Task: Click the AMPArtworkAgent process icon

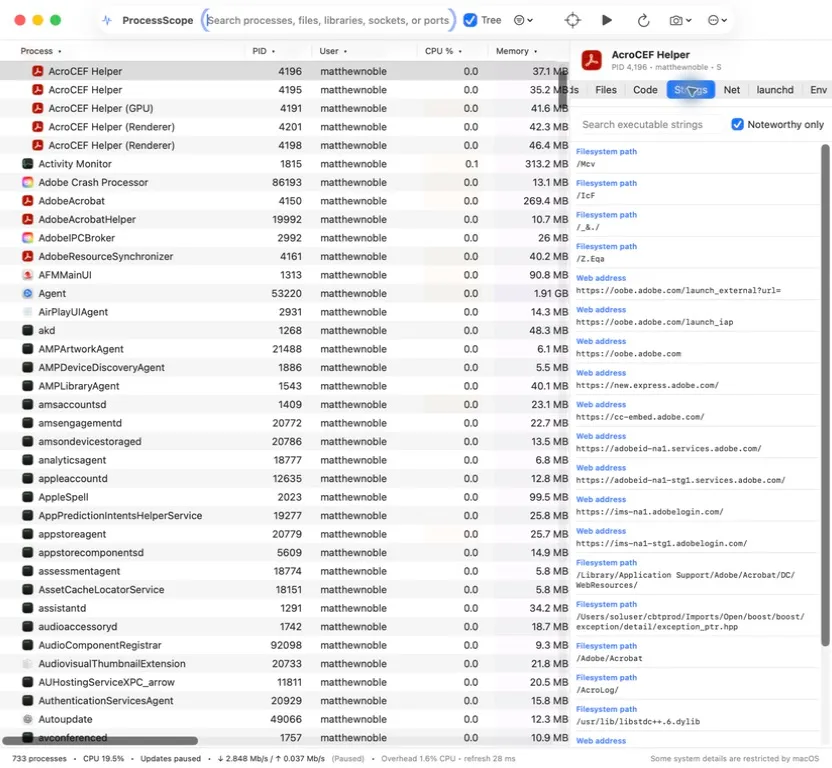Action: pyautogui.click(x=28, y=349)
